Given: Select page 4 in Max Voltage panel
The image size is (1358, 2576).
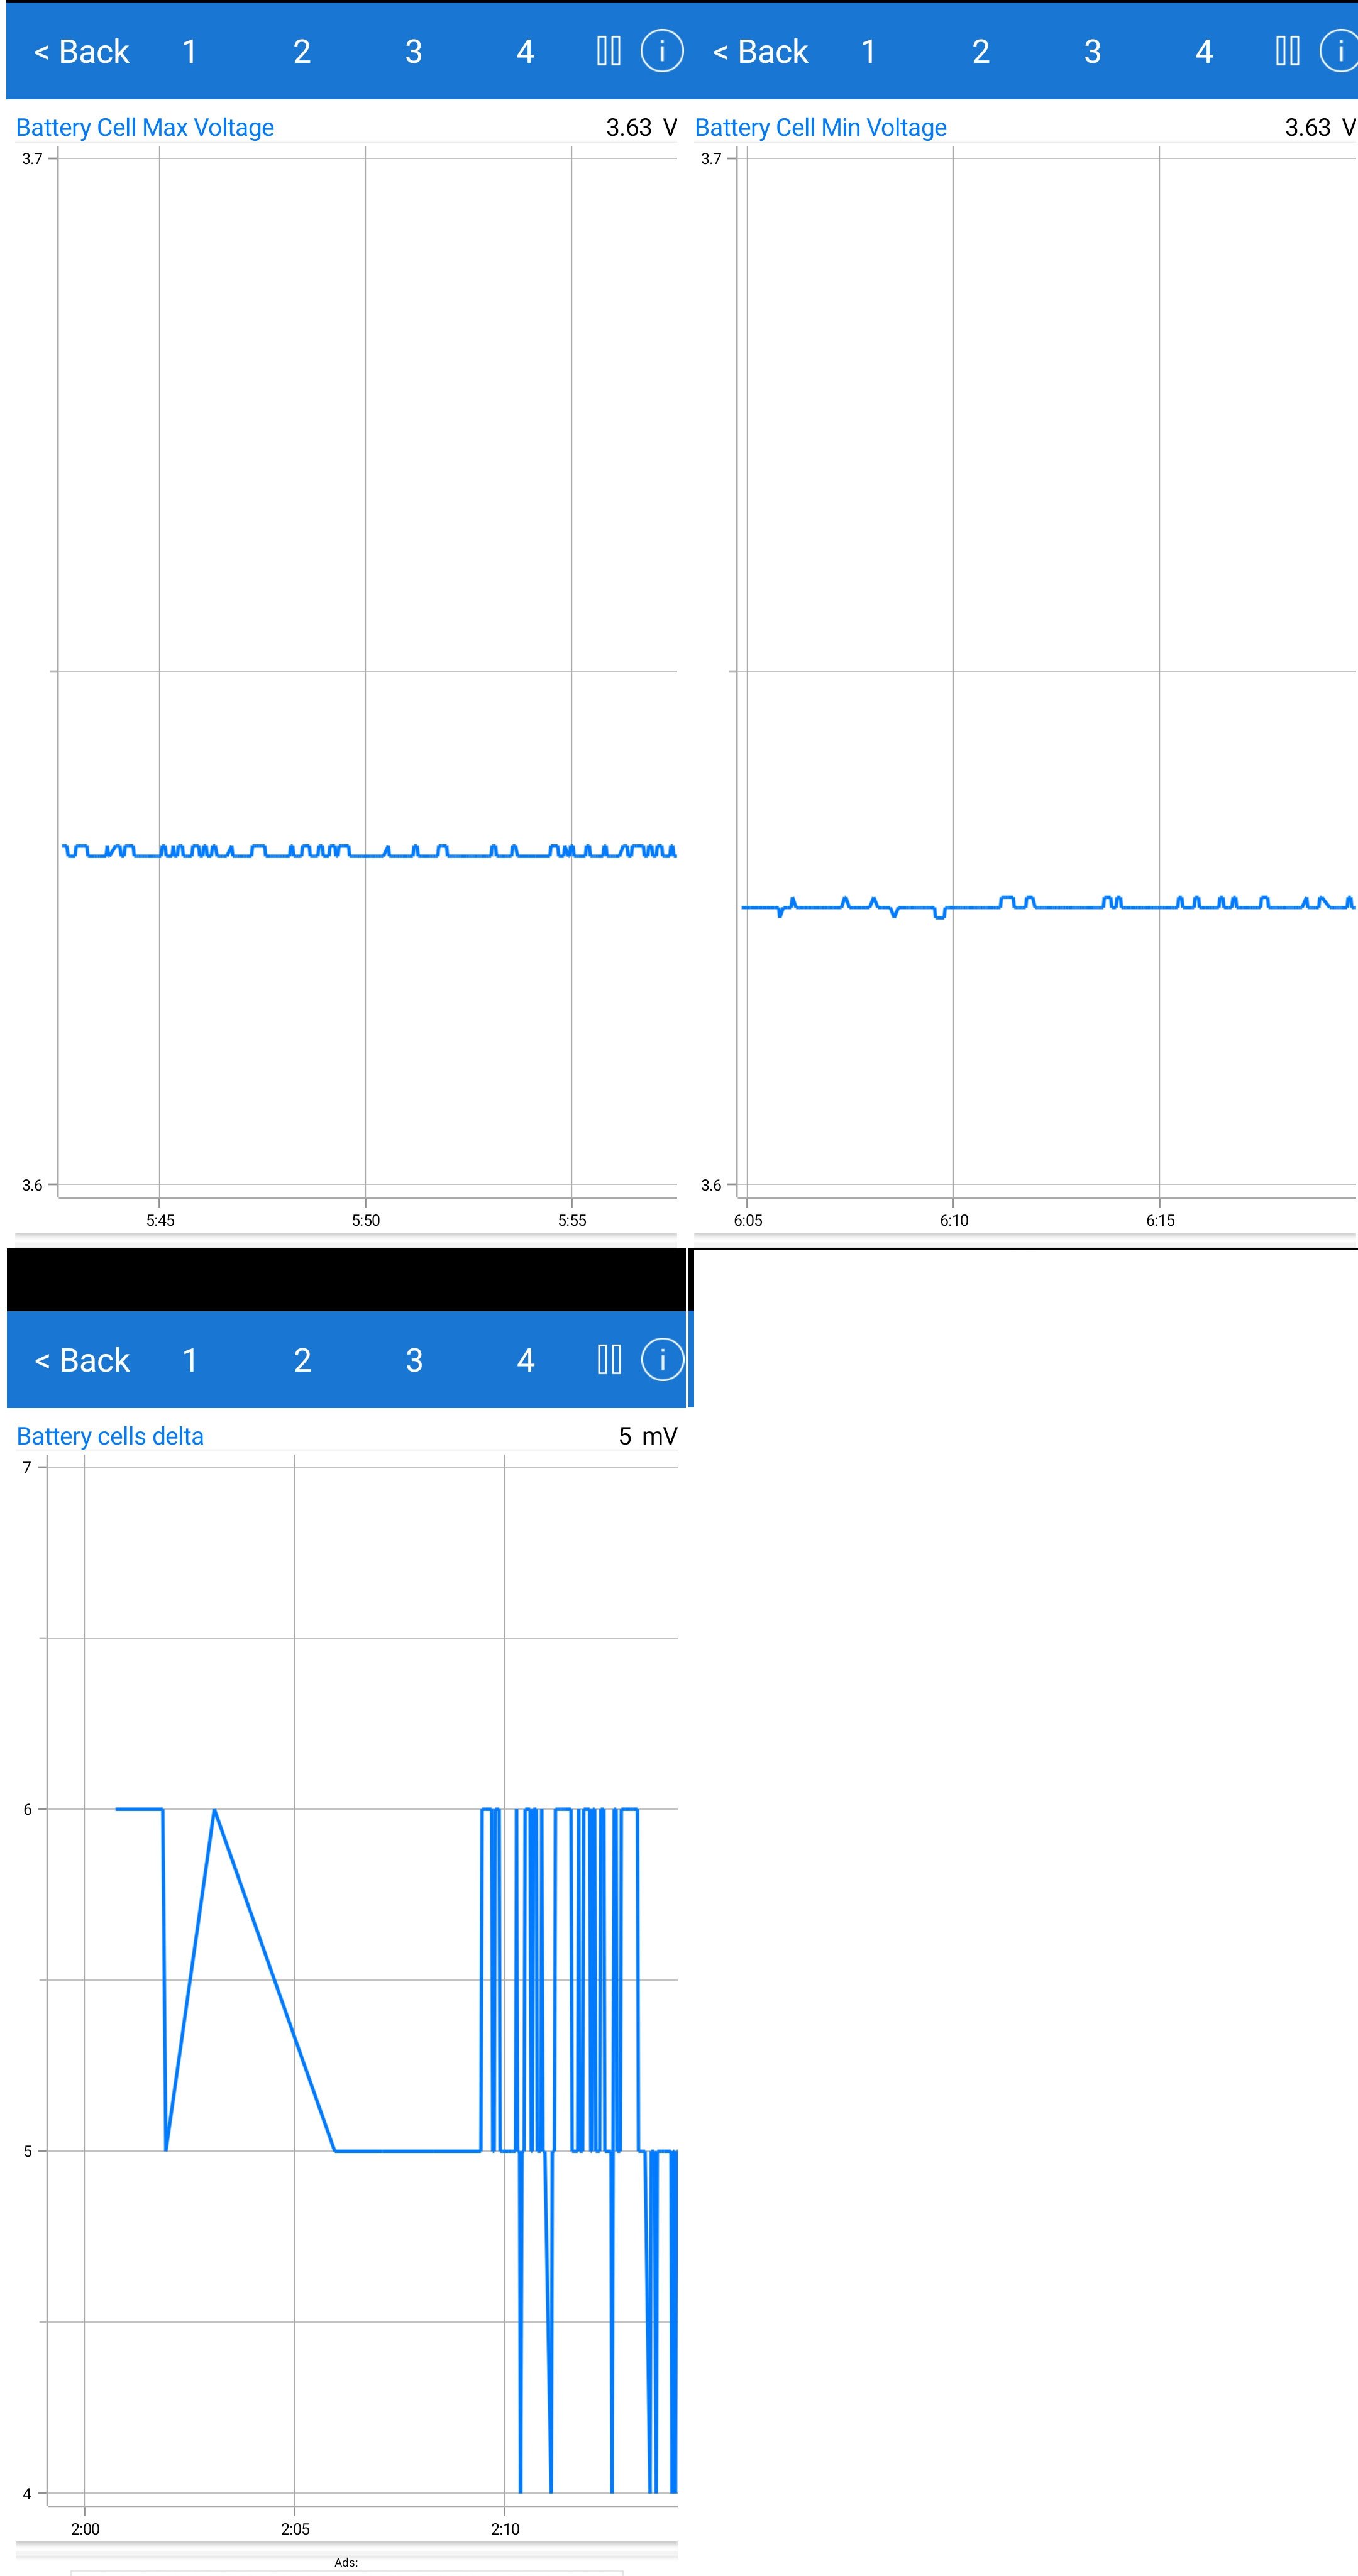Looking at the screenshot, I should pyautogui.click(x=525, y=51).
